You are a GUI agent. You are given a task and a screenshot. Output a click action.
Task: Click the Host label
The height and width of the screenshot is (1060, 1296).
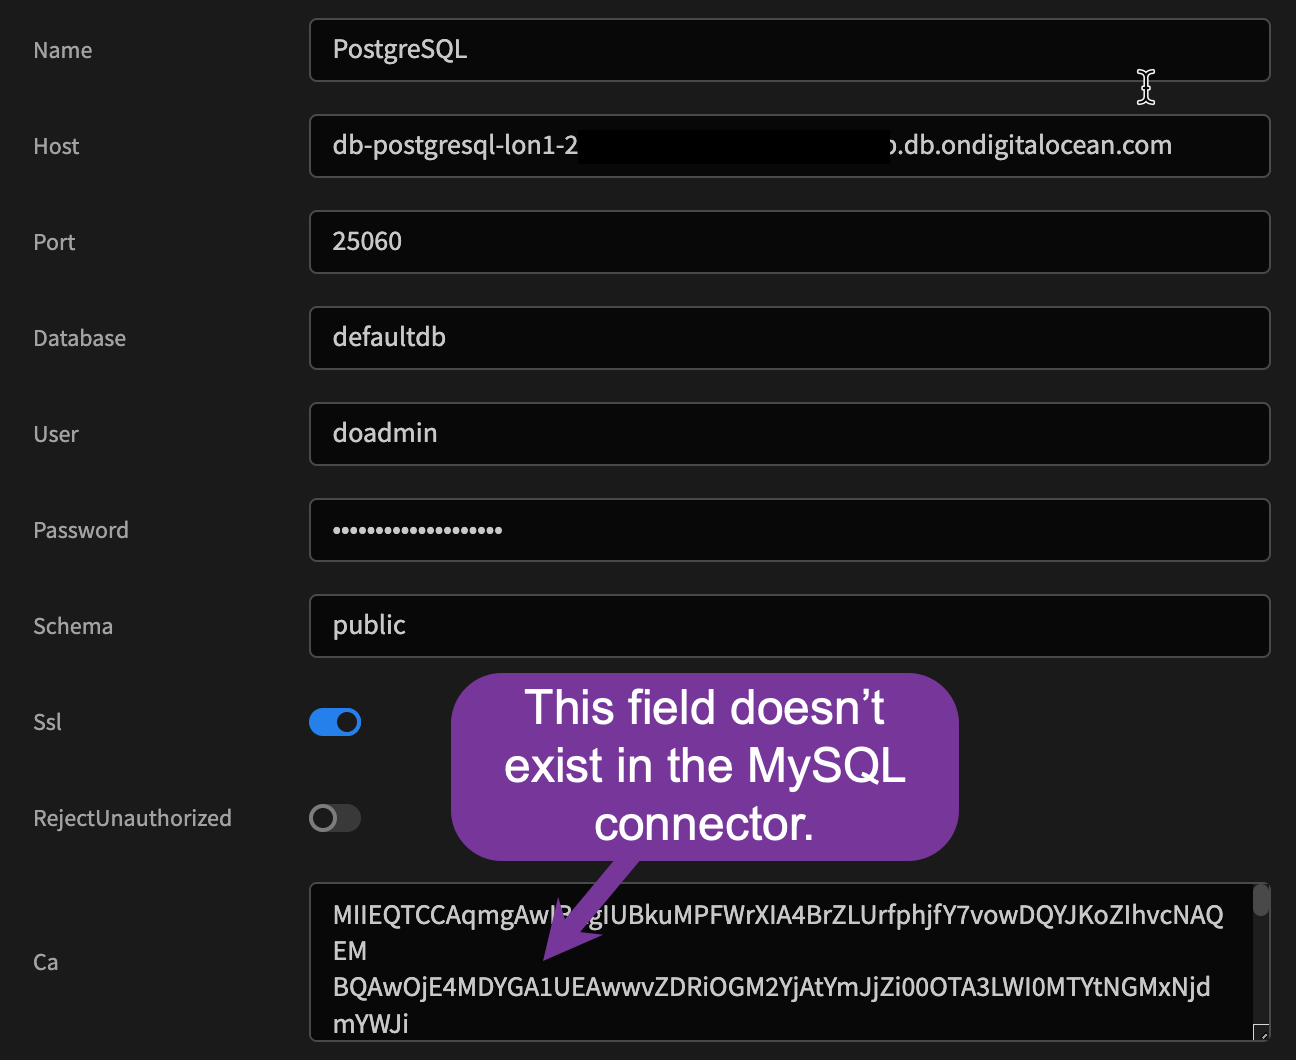(x=56, y=146)
